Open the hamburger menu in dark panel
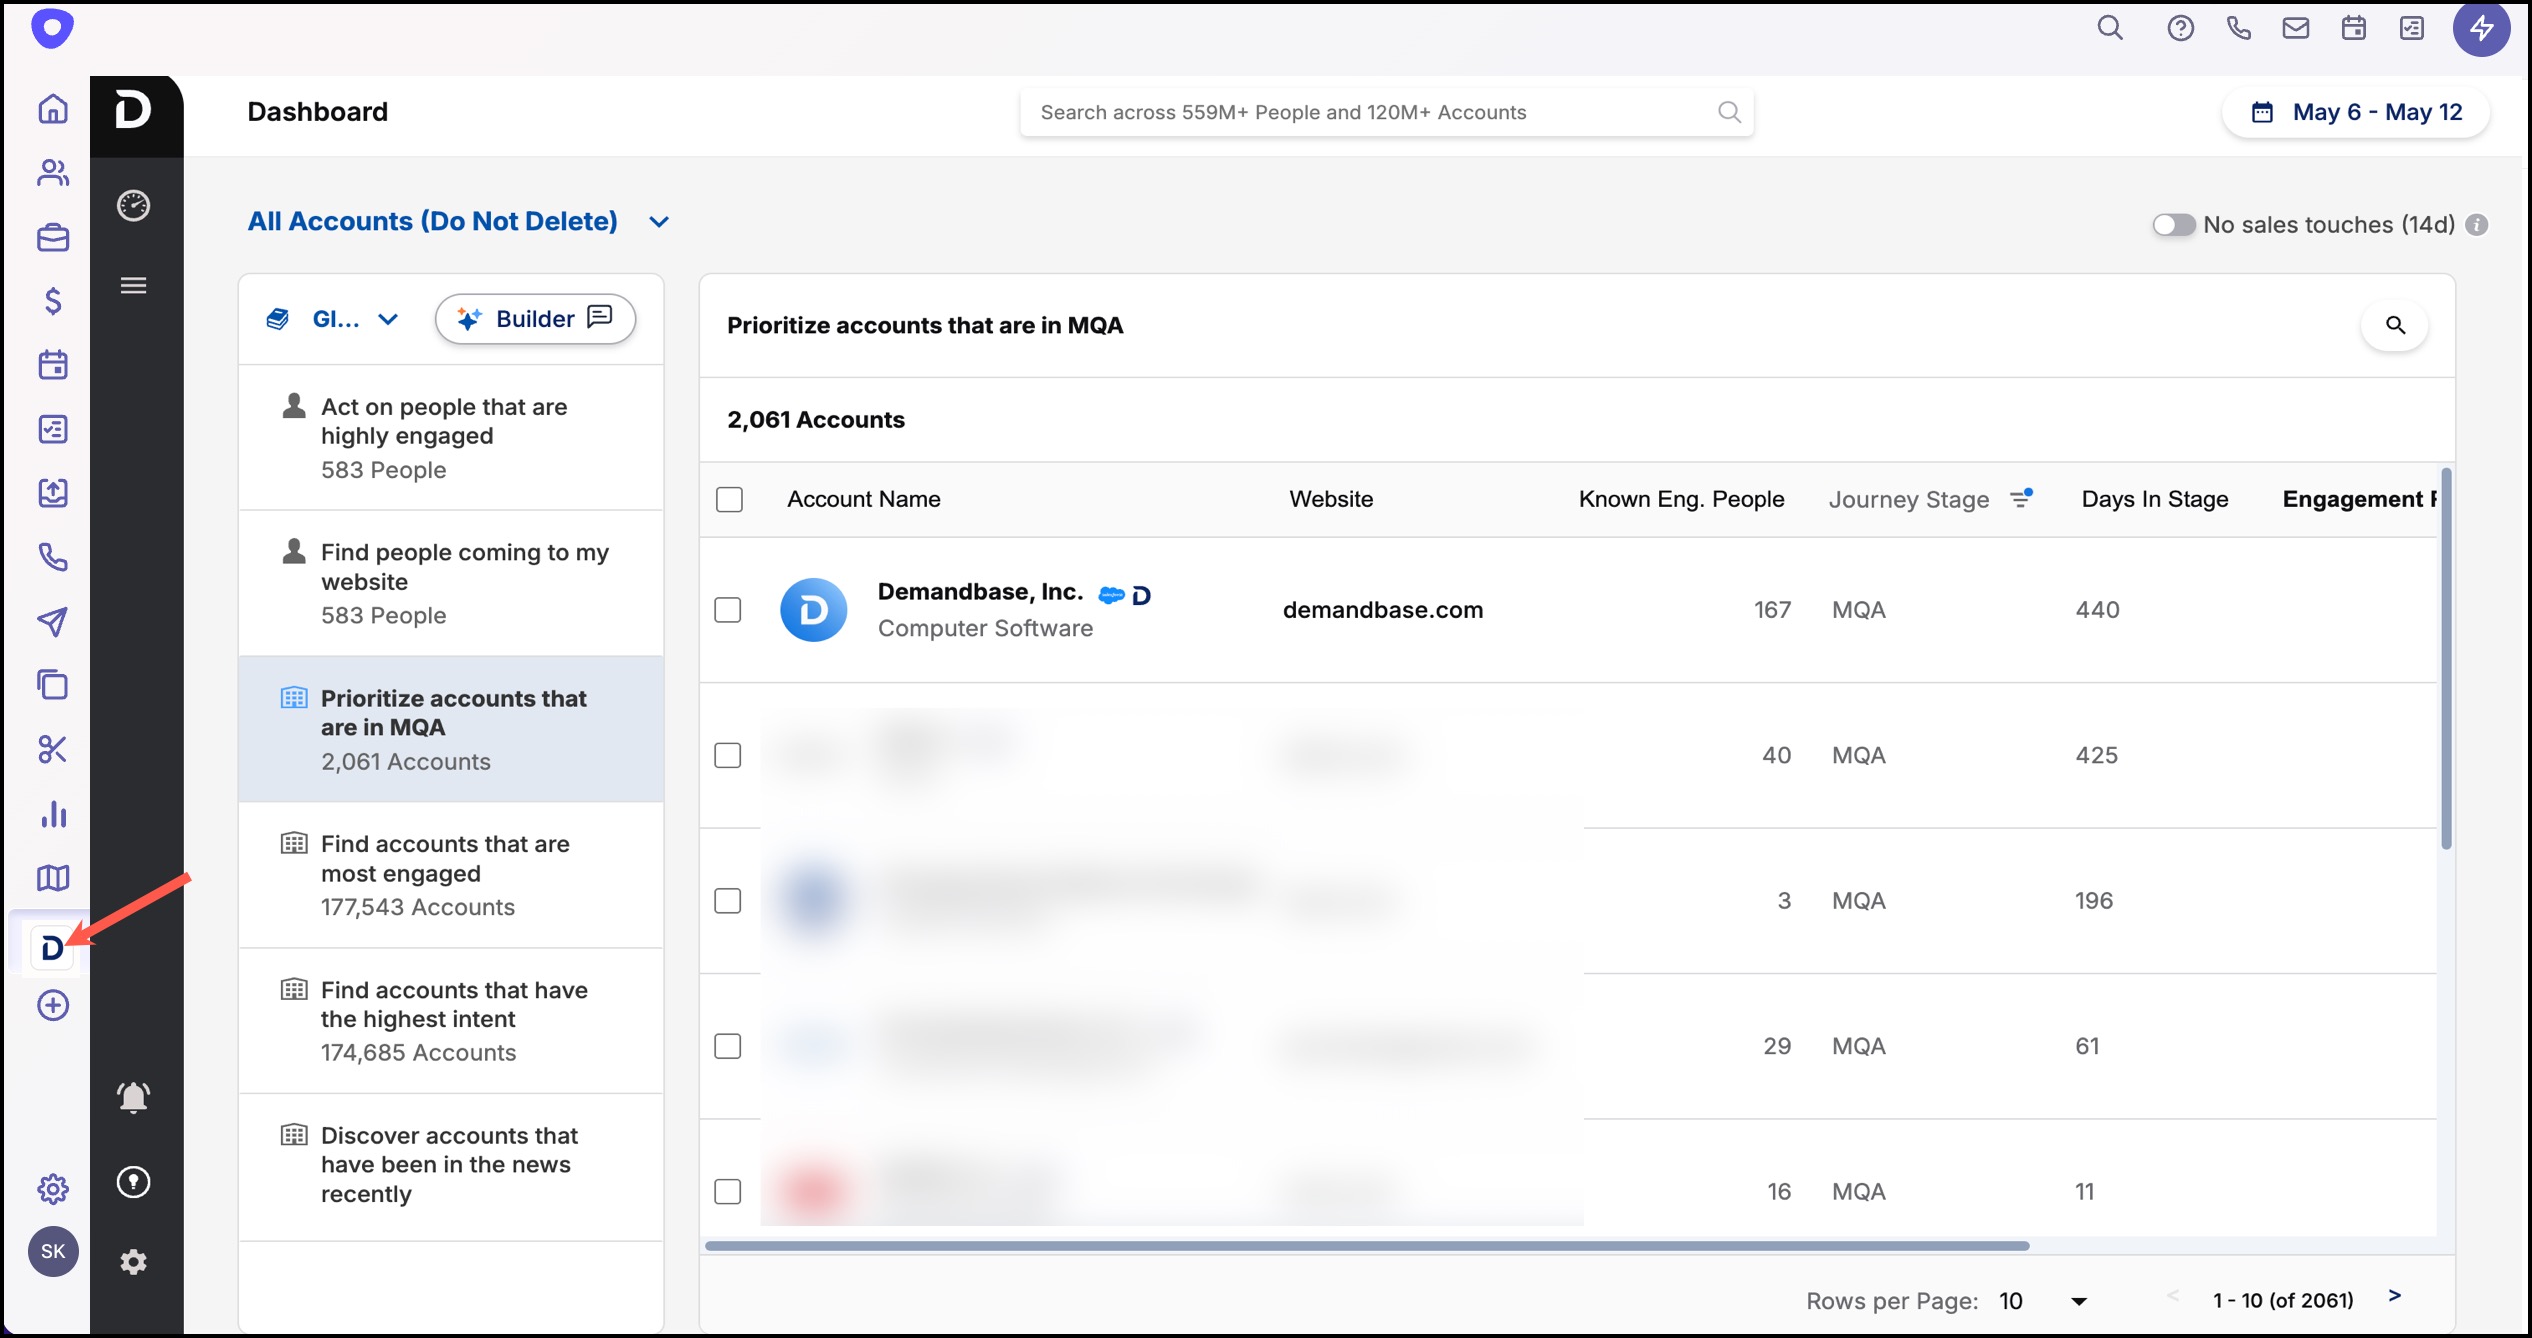The image size is (2532, 1338). pos(133,286)
